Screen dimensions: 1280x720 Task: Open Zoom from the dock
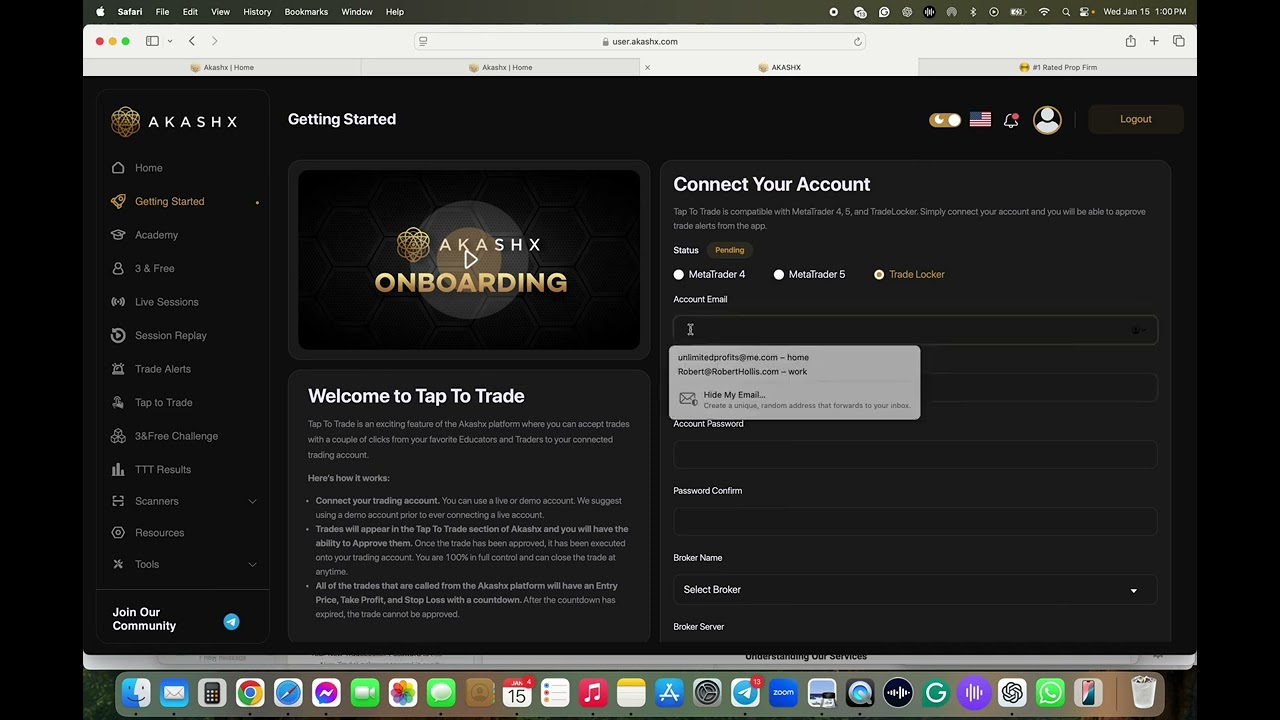[783, 692]
